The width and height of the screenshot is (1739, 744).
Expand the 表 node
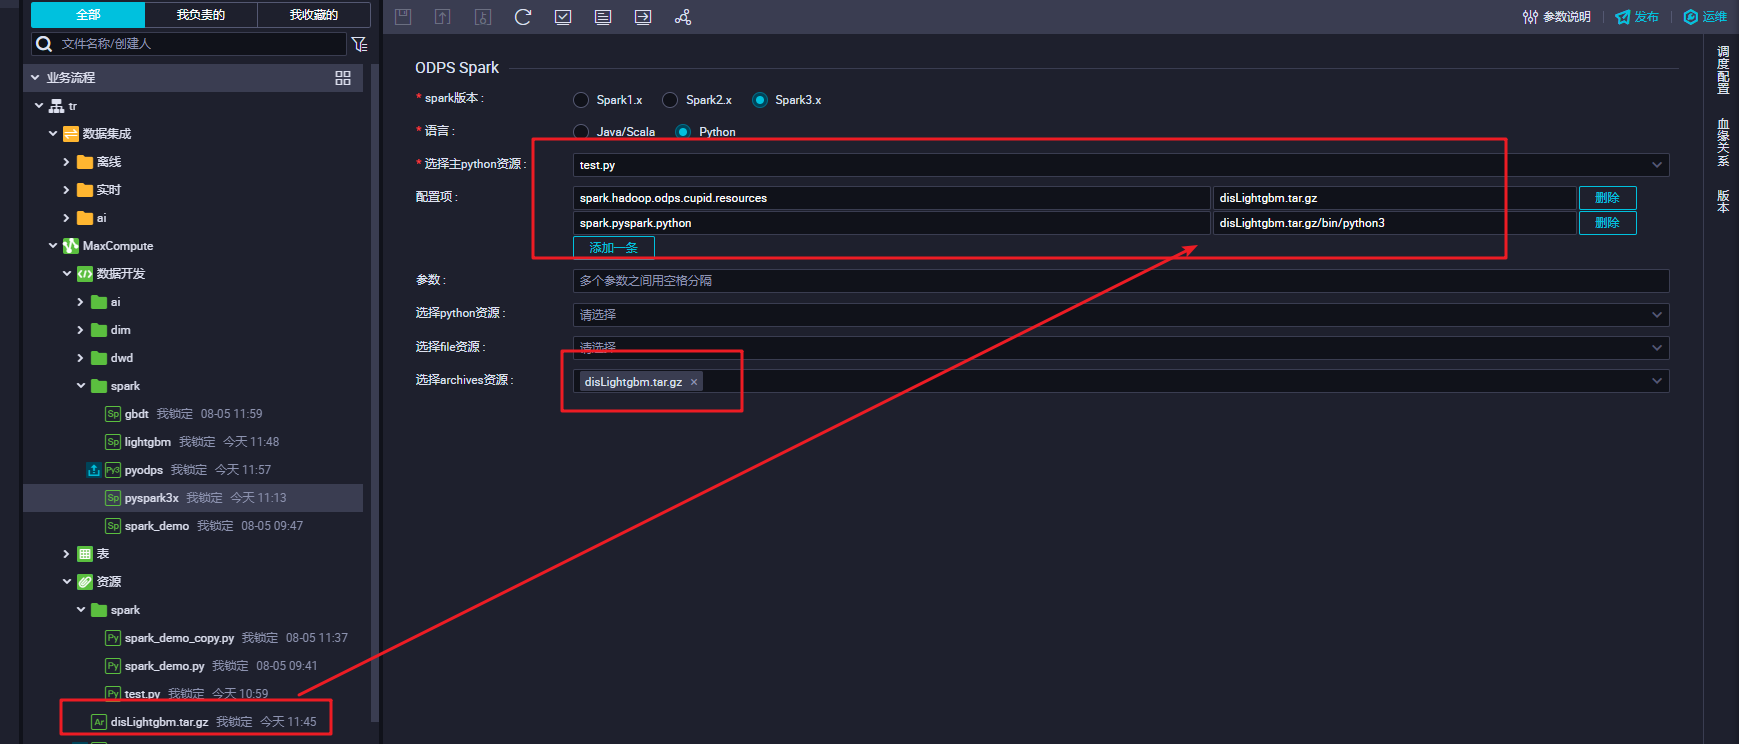point(67,554)
